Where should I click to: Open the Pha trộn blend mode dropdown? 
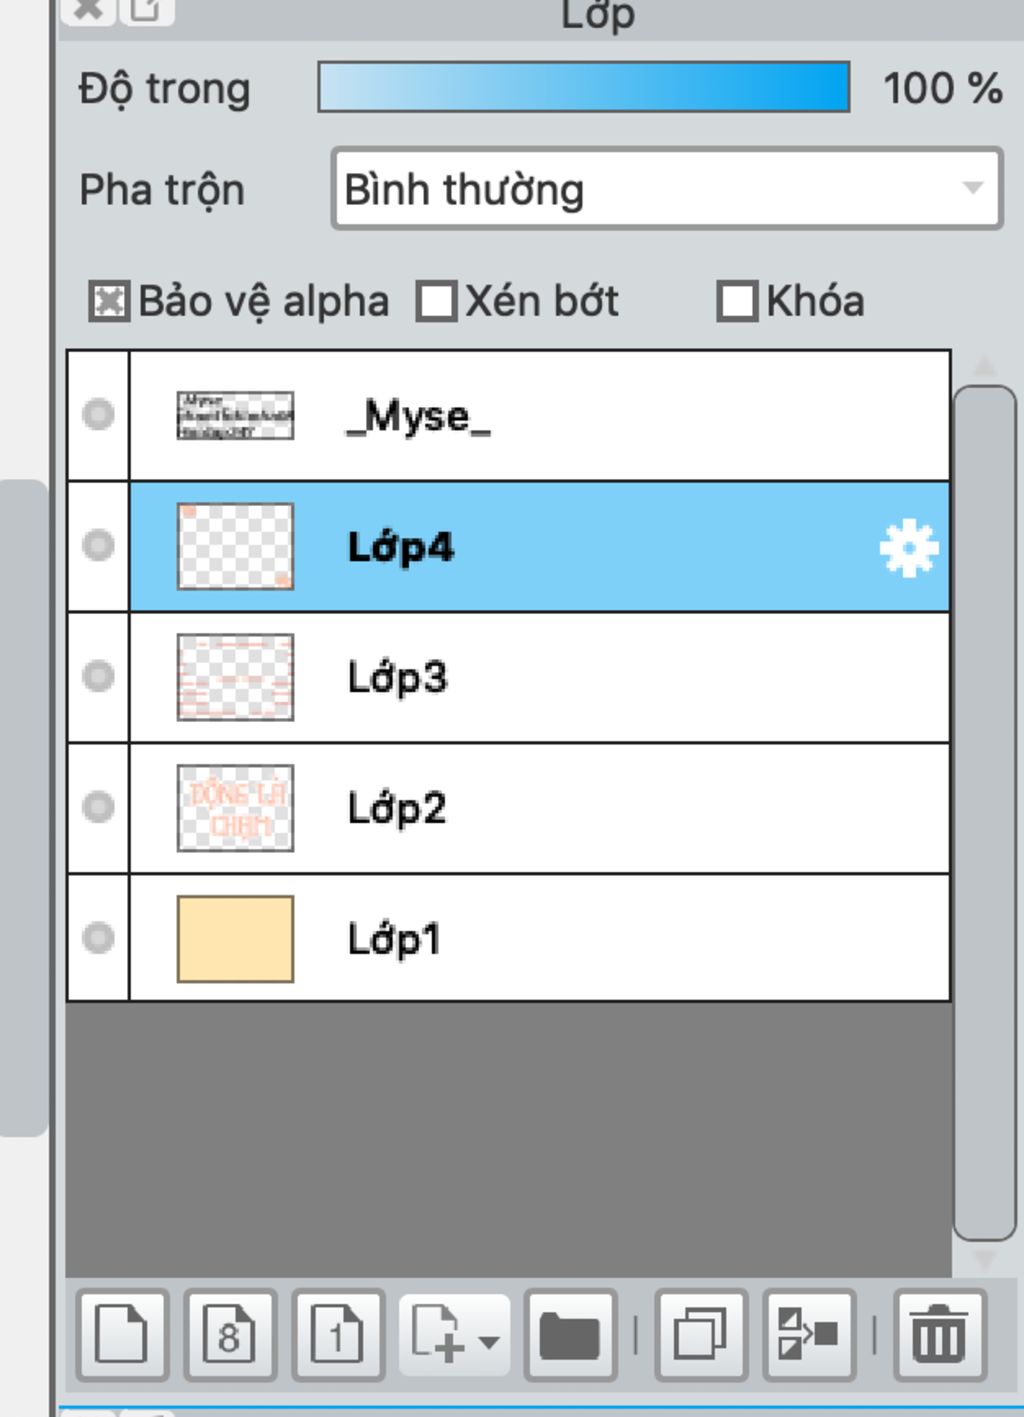pos(666,189)
